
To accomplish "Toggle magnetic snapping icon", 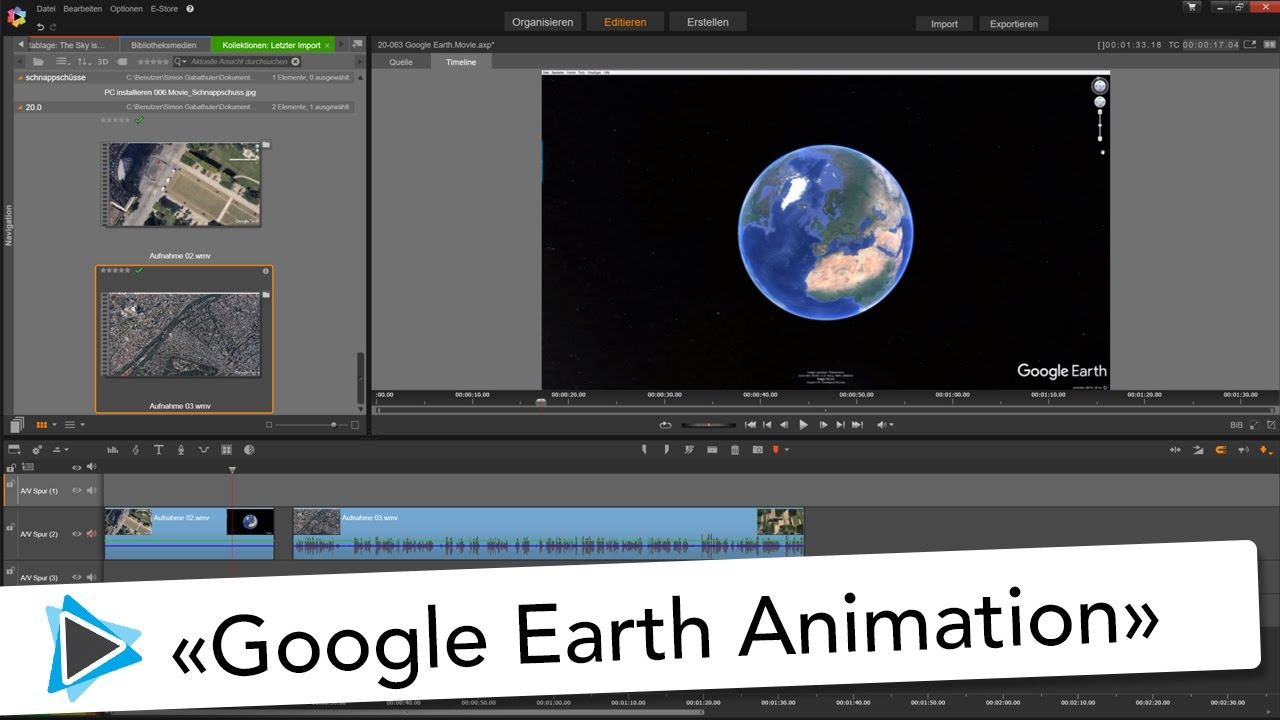I will pyautogui.click(x=1220, y=450).
